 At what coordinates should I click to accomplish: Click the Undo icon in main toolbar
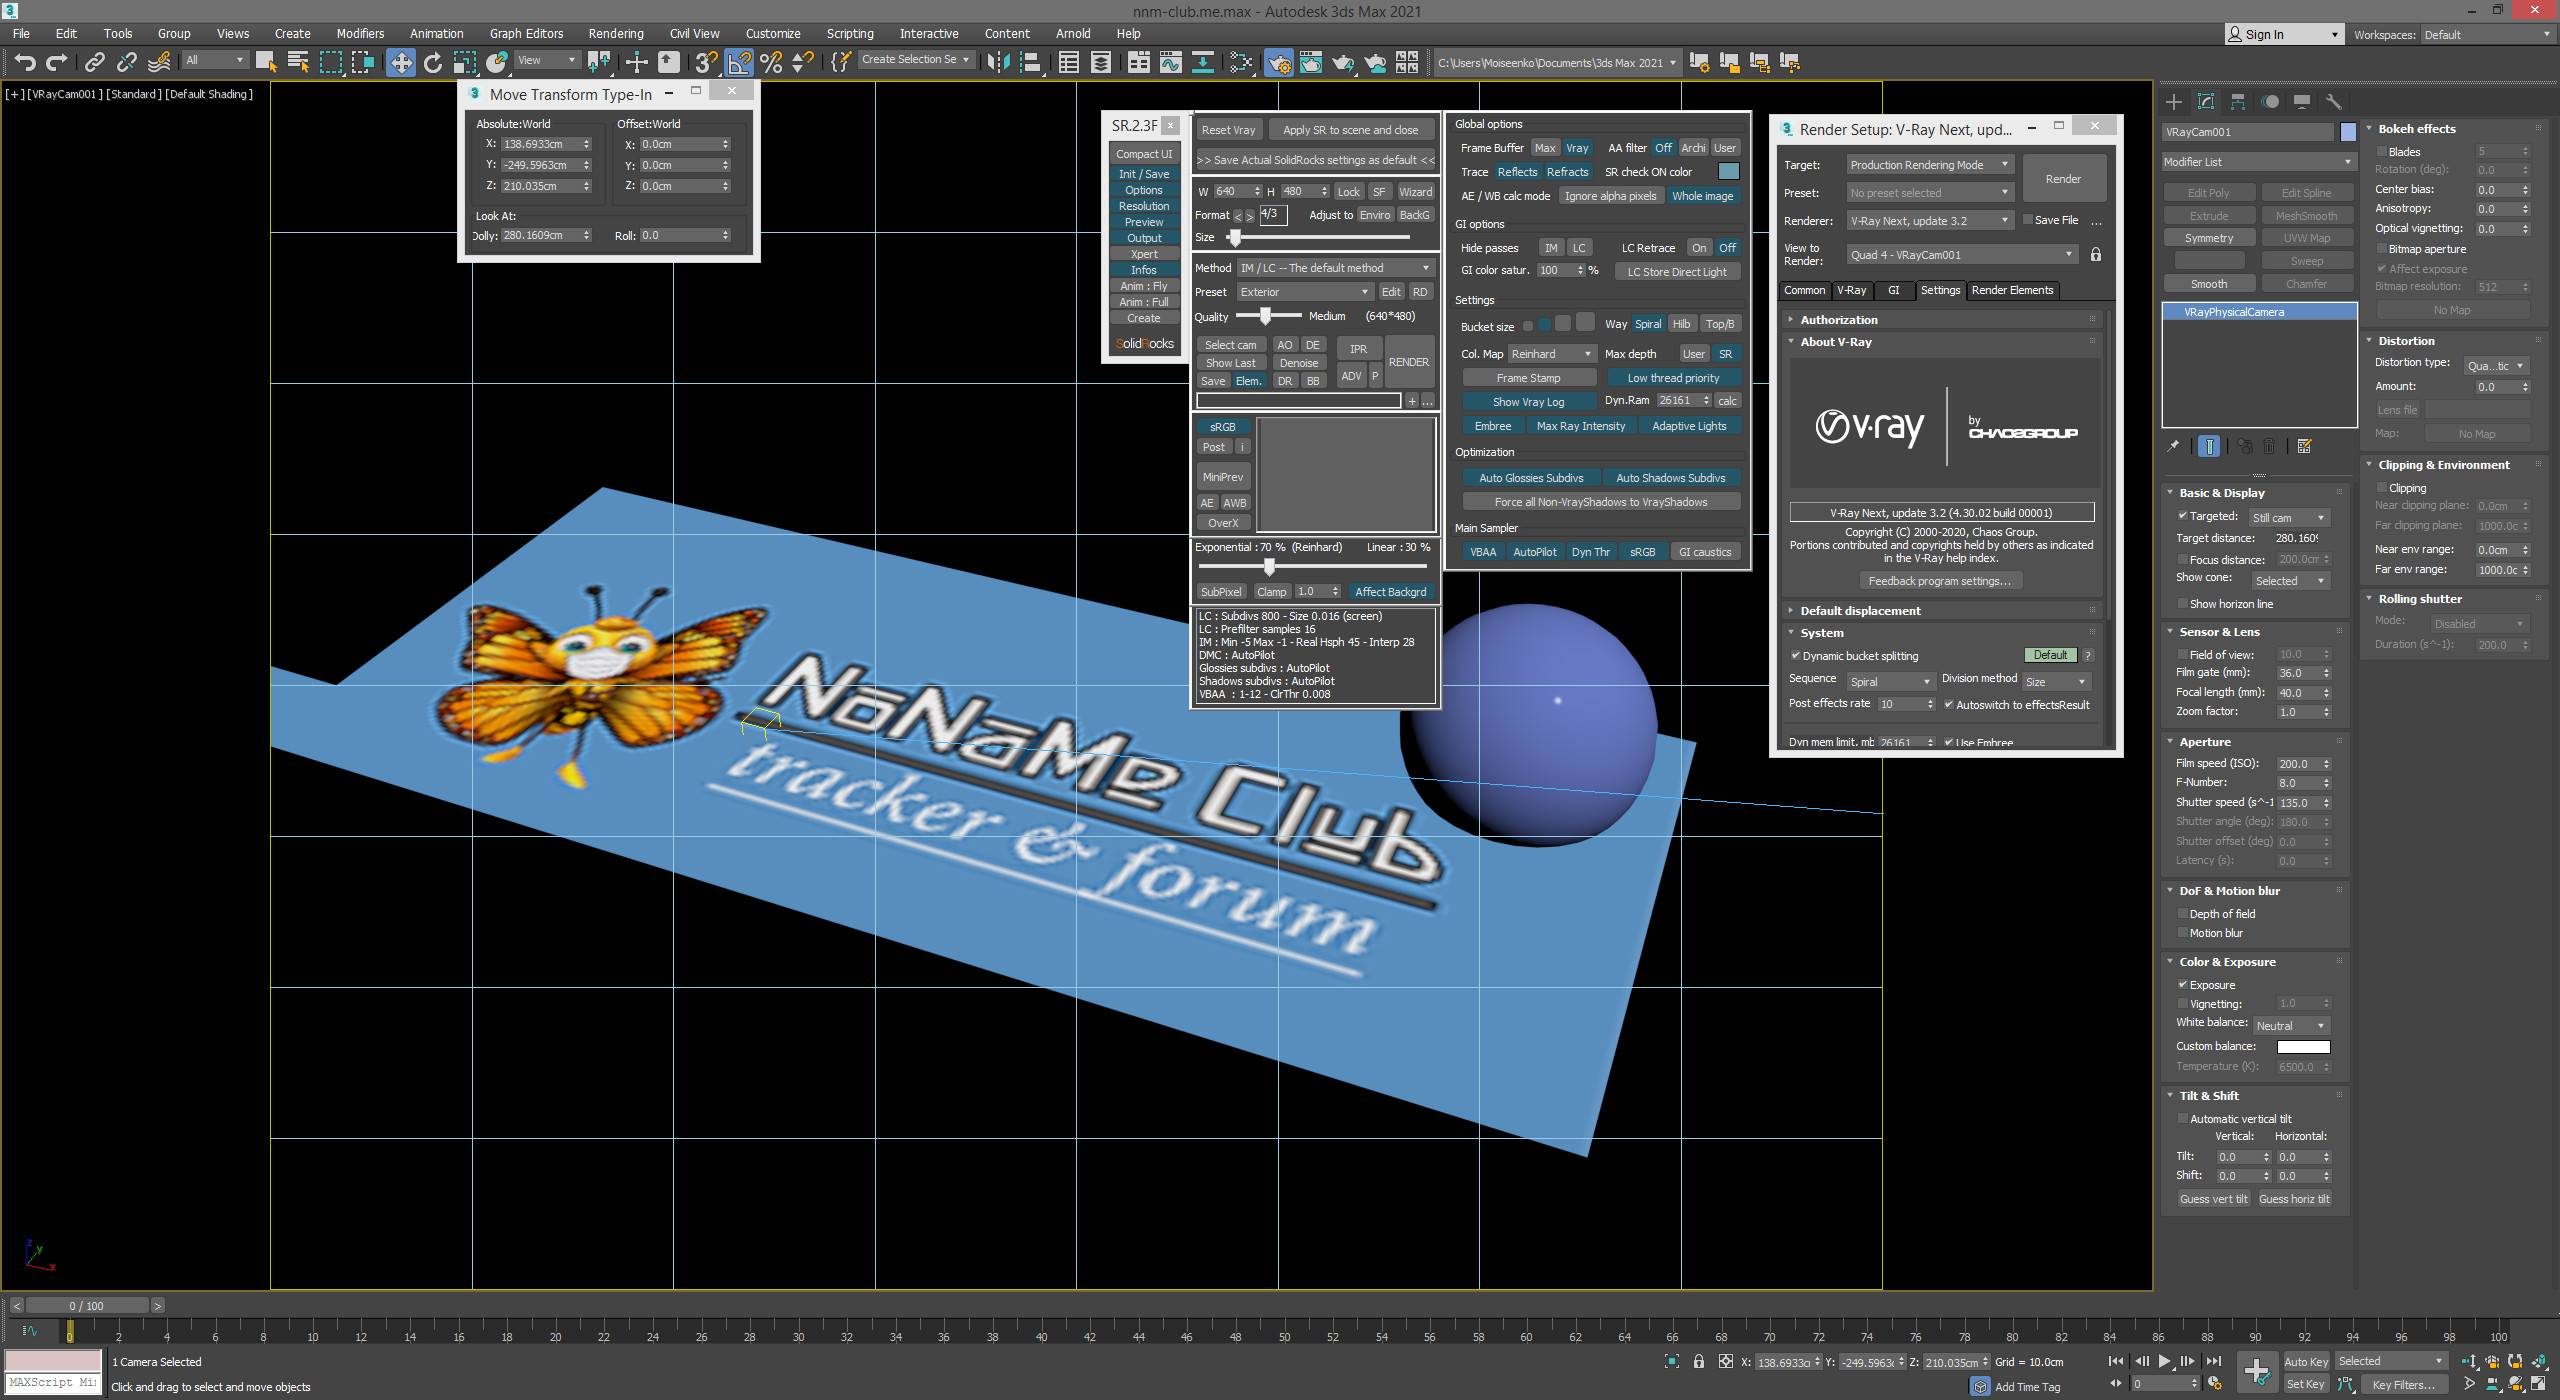coord(25,63)
